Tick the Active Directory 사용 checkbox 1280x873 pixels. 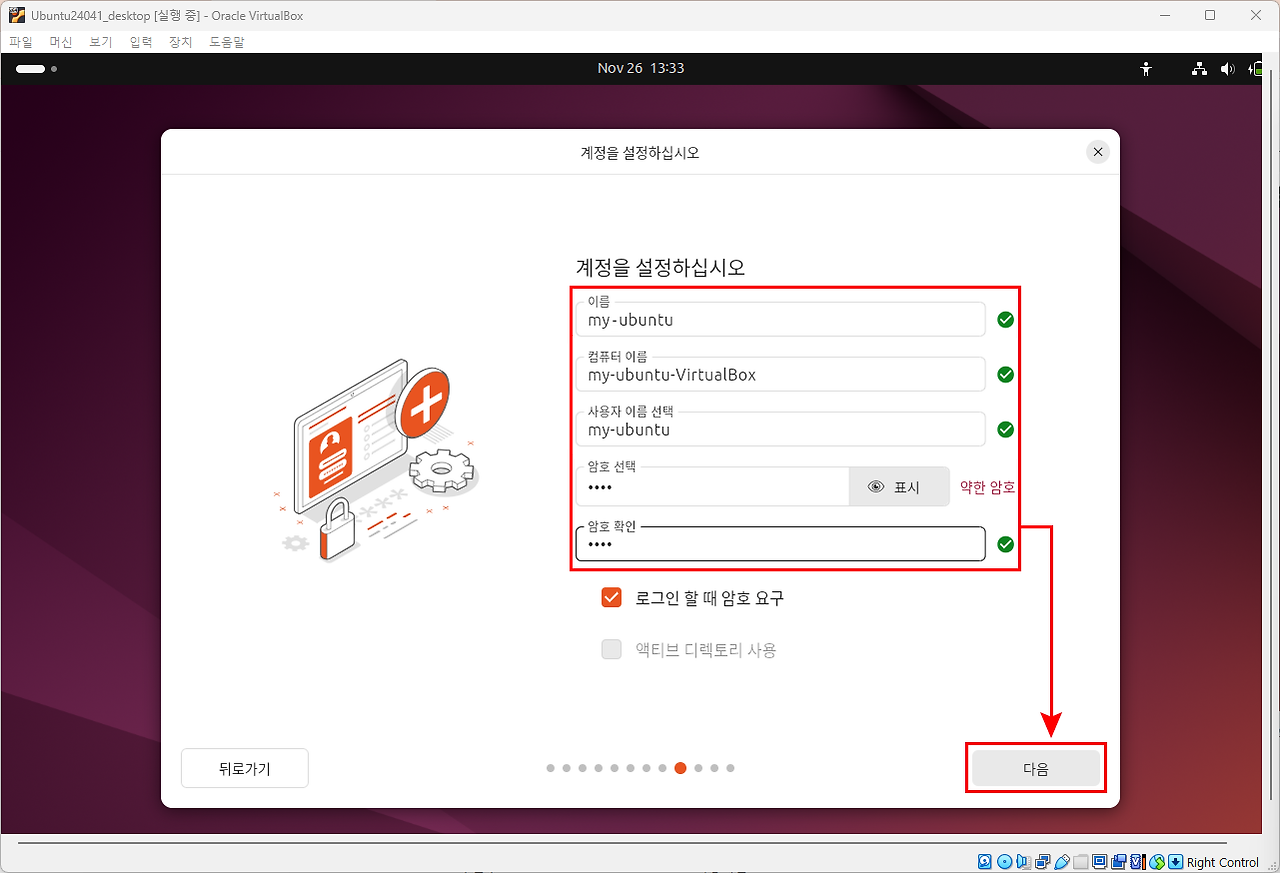612,650
